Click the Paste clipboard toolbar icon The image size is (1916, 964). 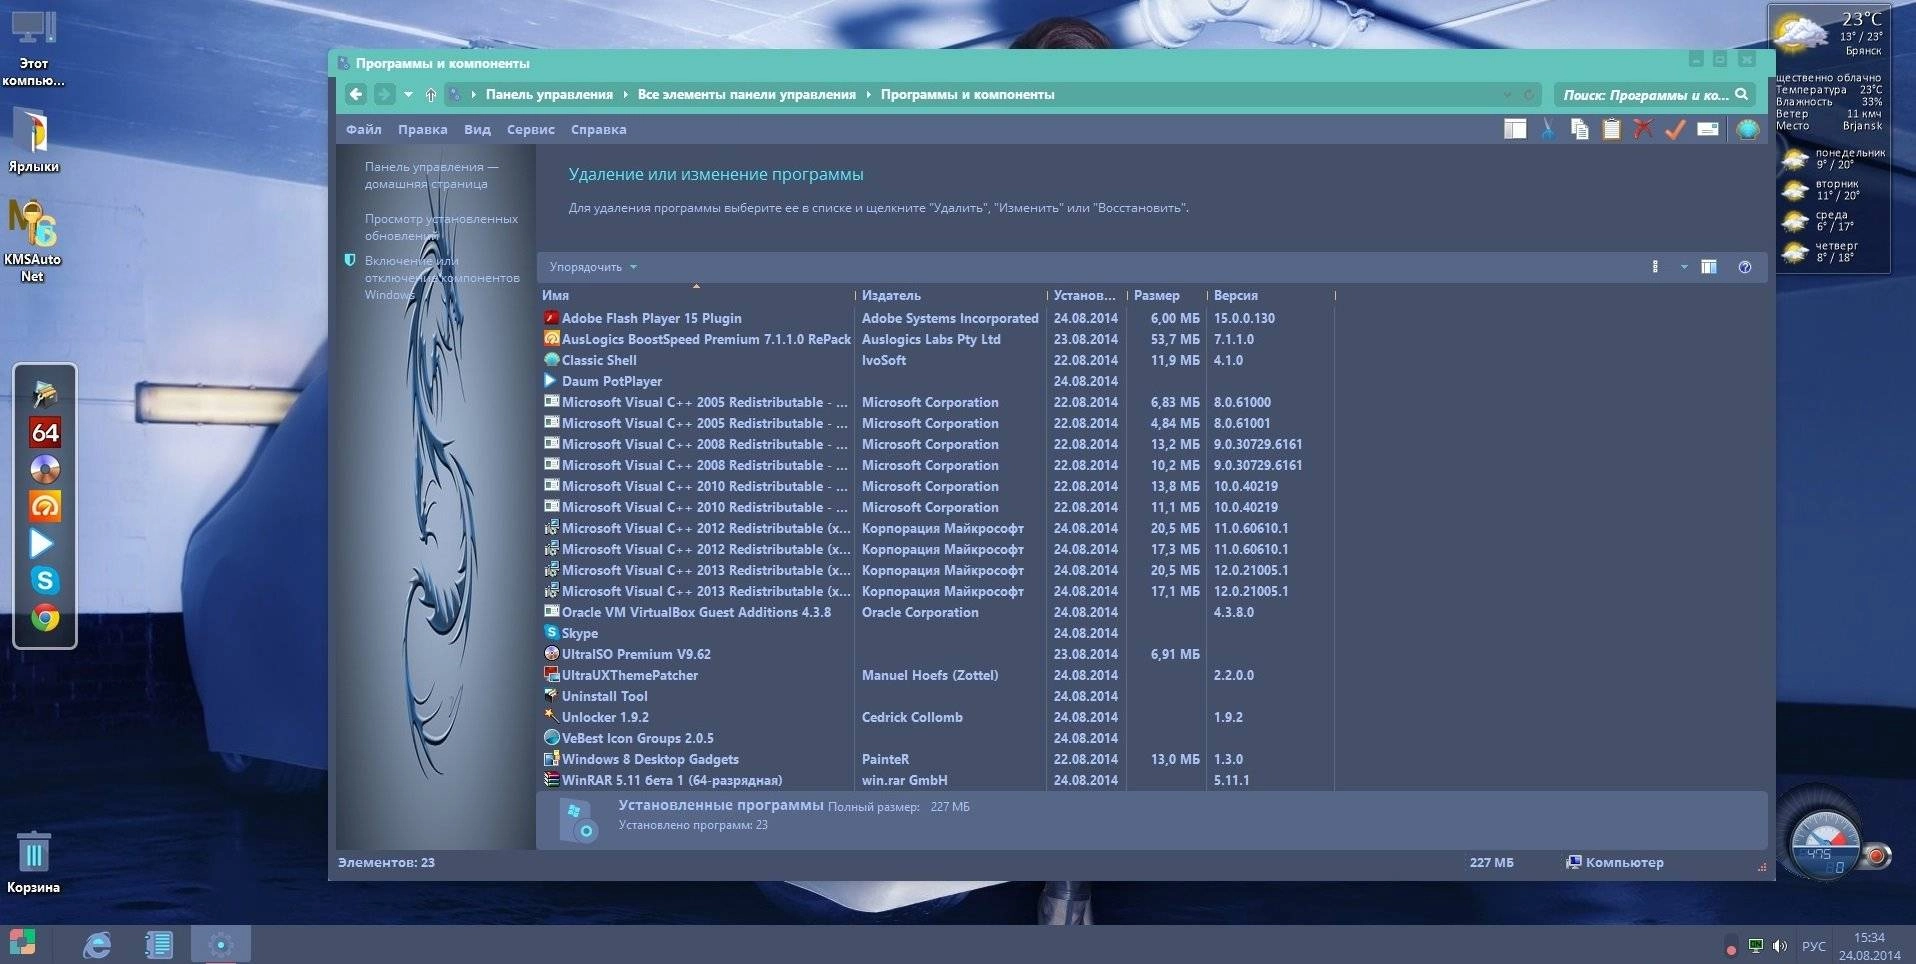(x=1611, y=129)
